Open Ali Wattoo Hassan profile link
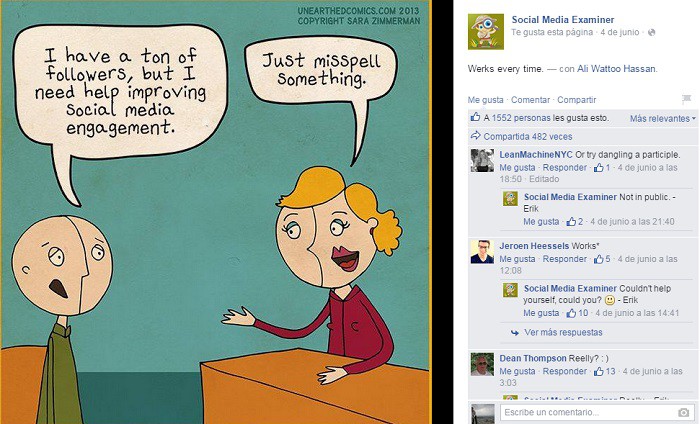 click(616, 69)
